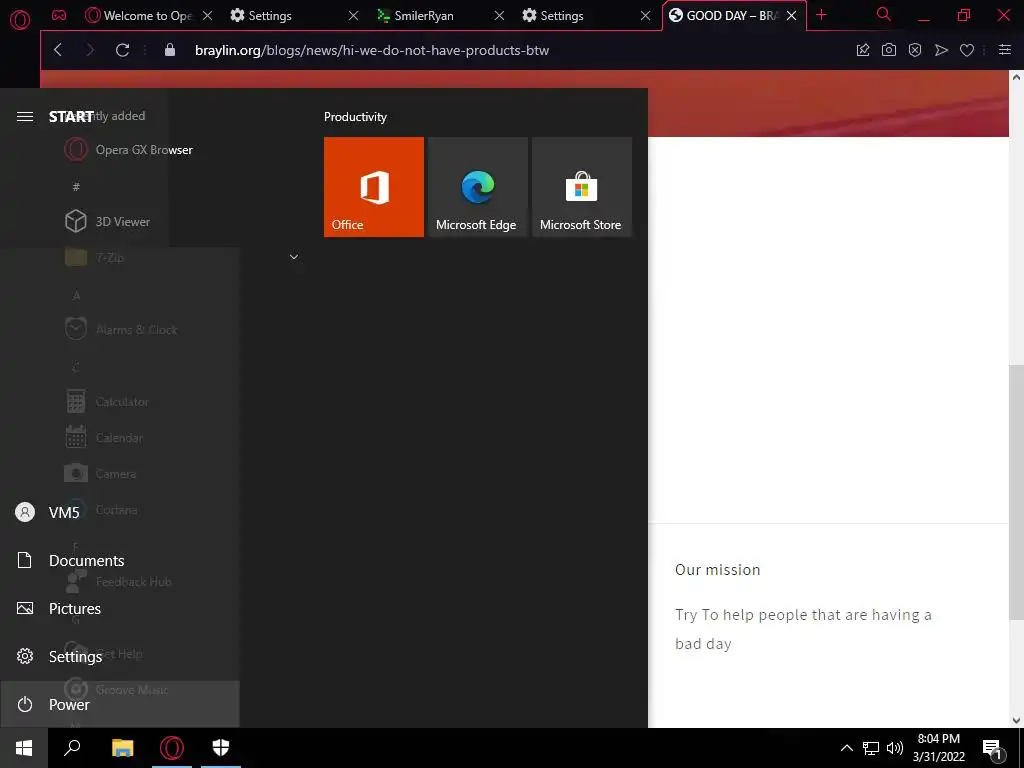Open File Explorer from the taskbar
The width and height of the screenshot is (1024, 768).
[122, 748]
